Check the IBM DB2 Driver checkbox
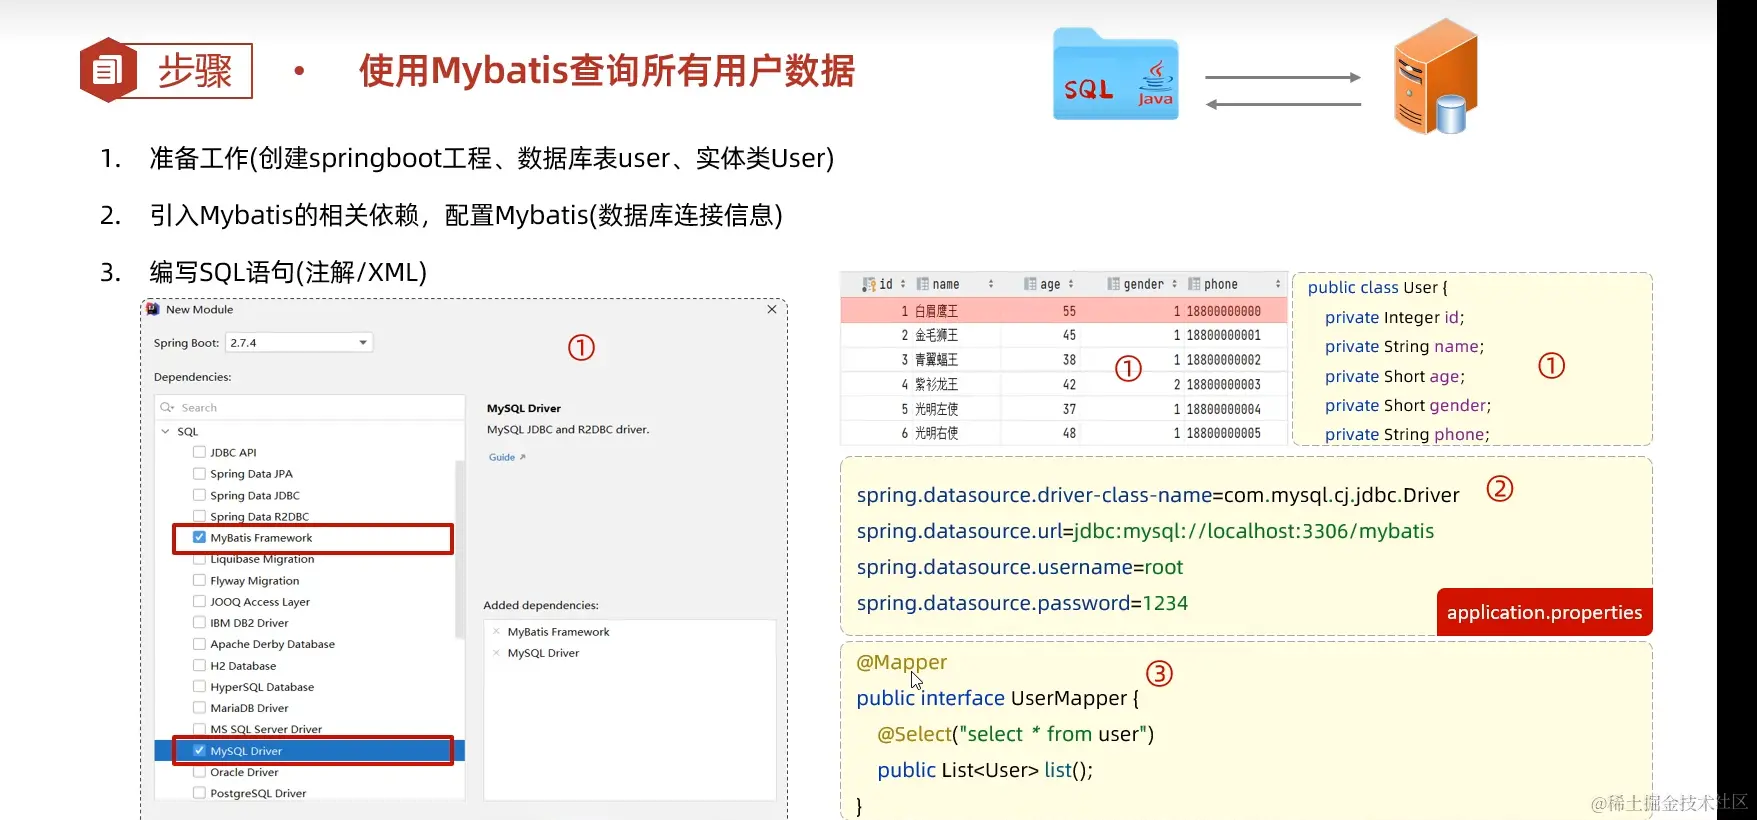This screenshot has width=1757, height=820. tap(199, 623)
